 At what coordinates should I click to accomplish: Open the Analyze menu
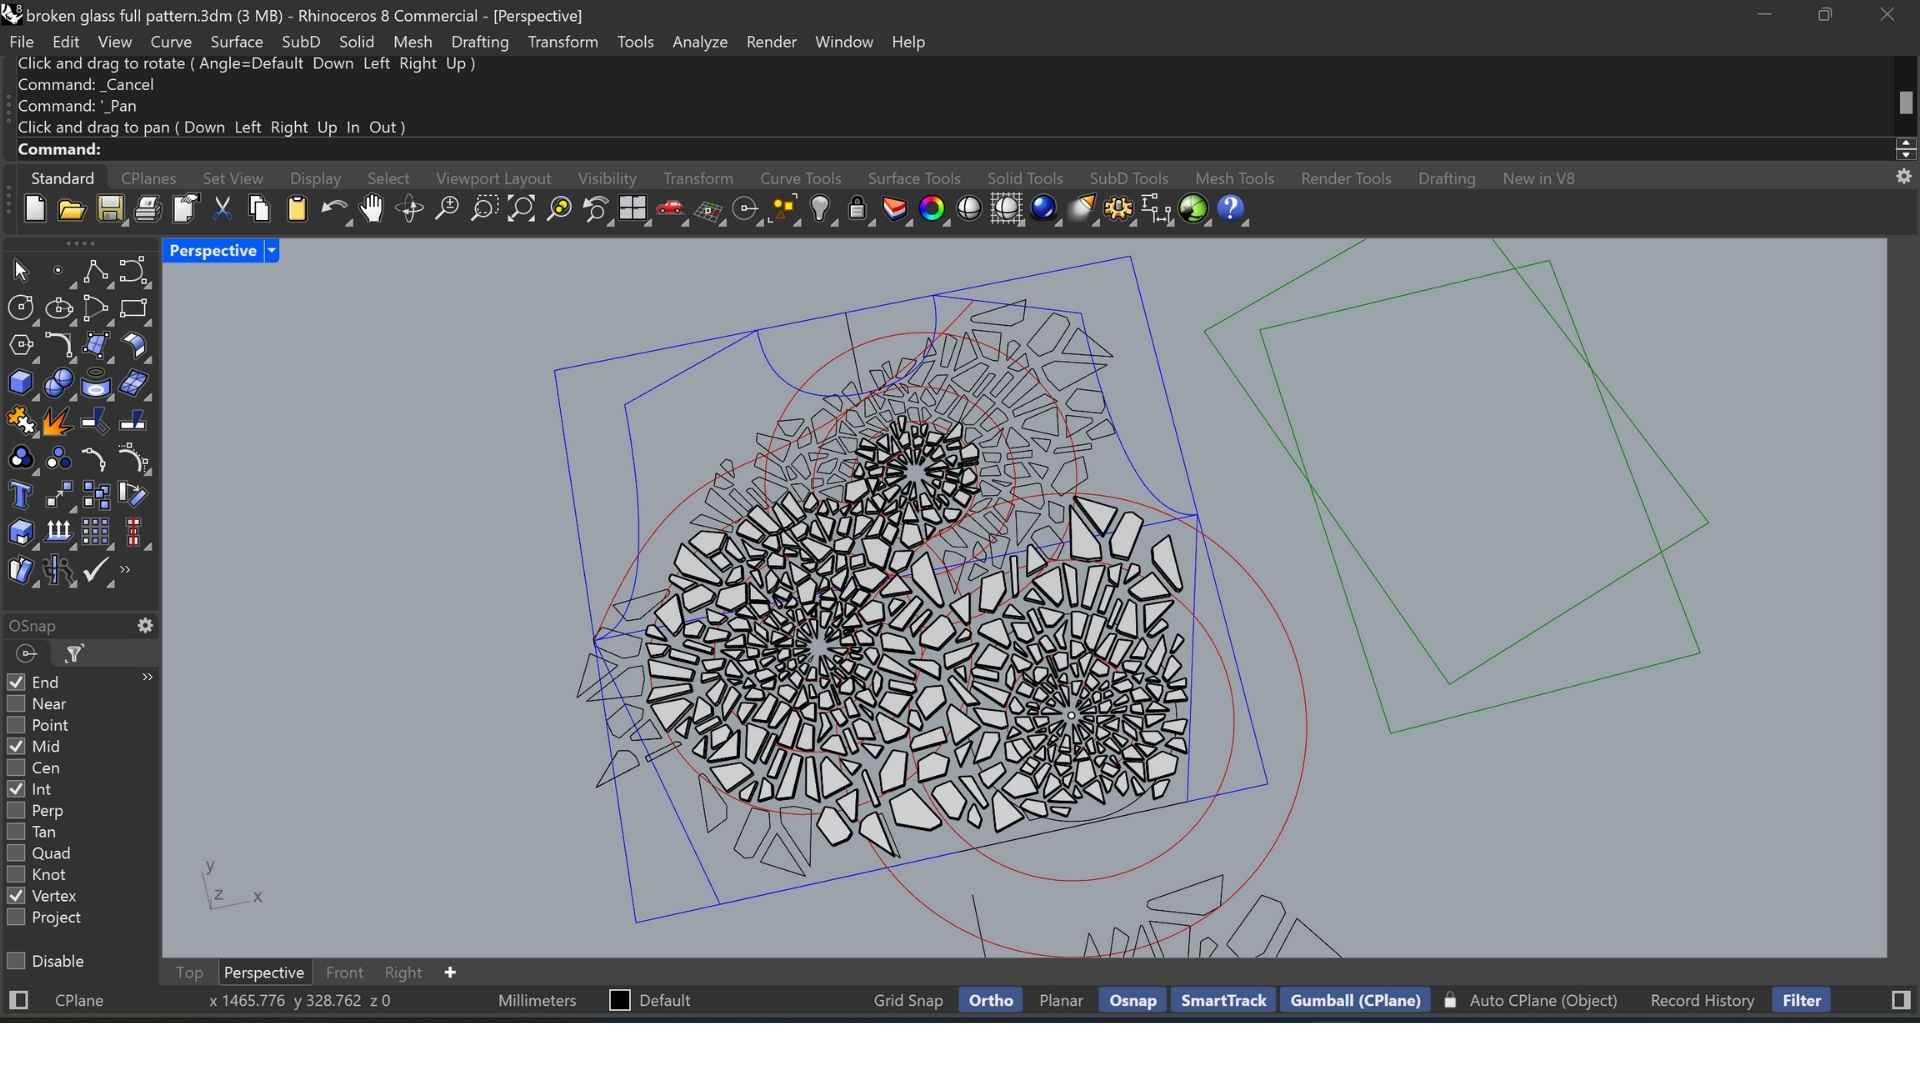700,42
